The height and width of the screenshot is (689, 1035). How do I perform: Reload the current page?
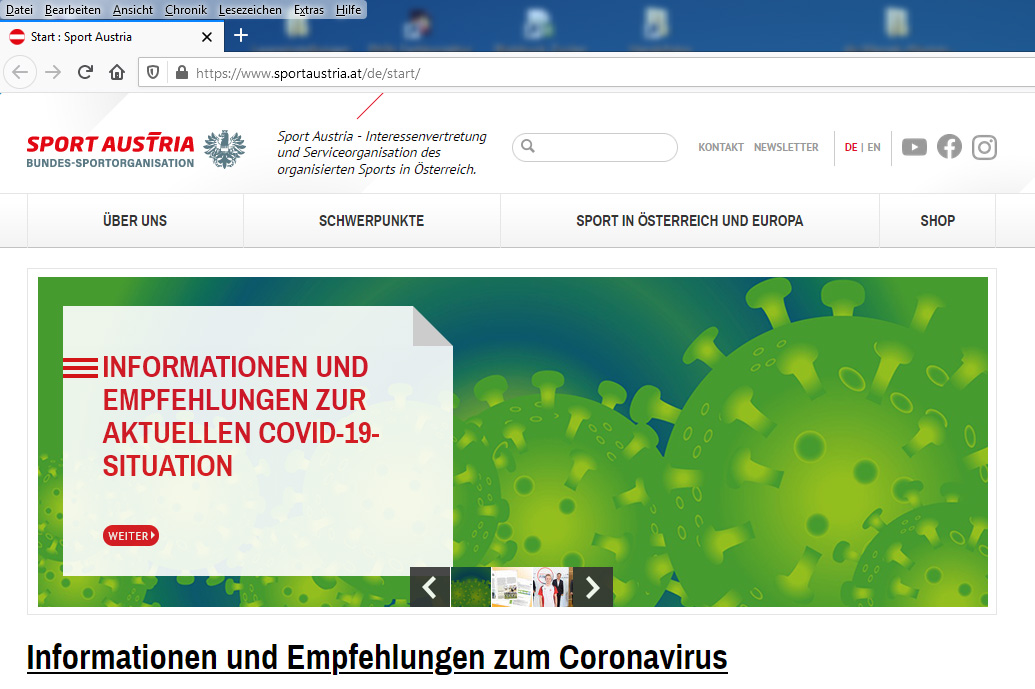(85, 73)
